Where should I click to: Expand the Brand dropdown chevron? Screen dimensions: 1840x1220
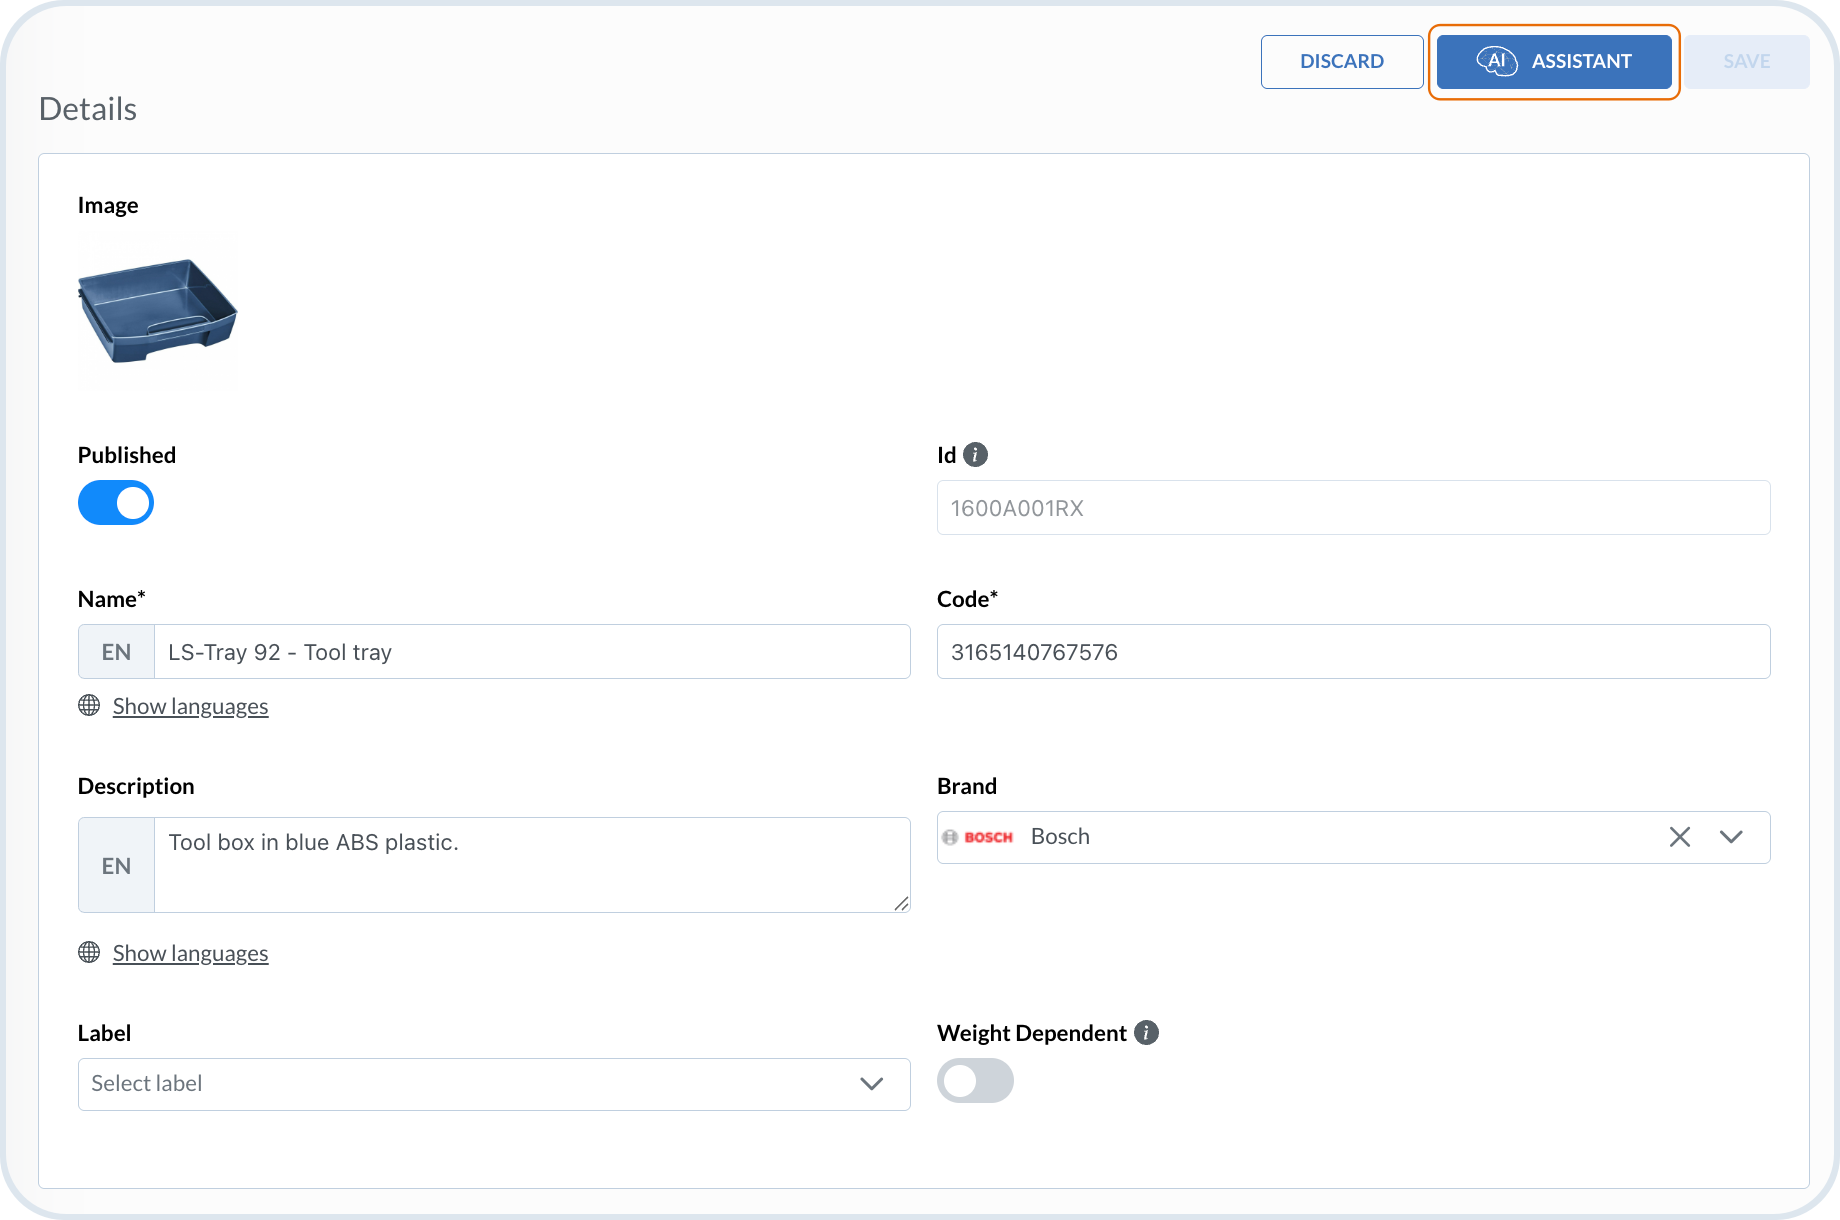pyautogui.click(x=1731, y=837)
